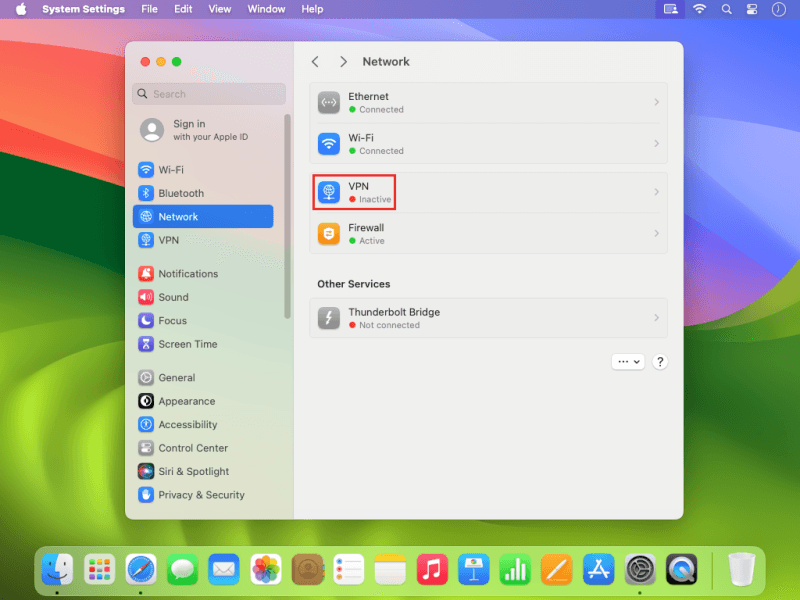Click the help question mark button
800x600 pixels.
pos(660,362)
